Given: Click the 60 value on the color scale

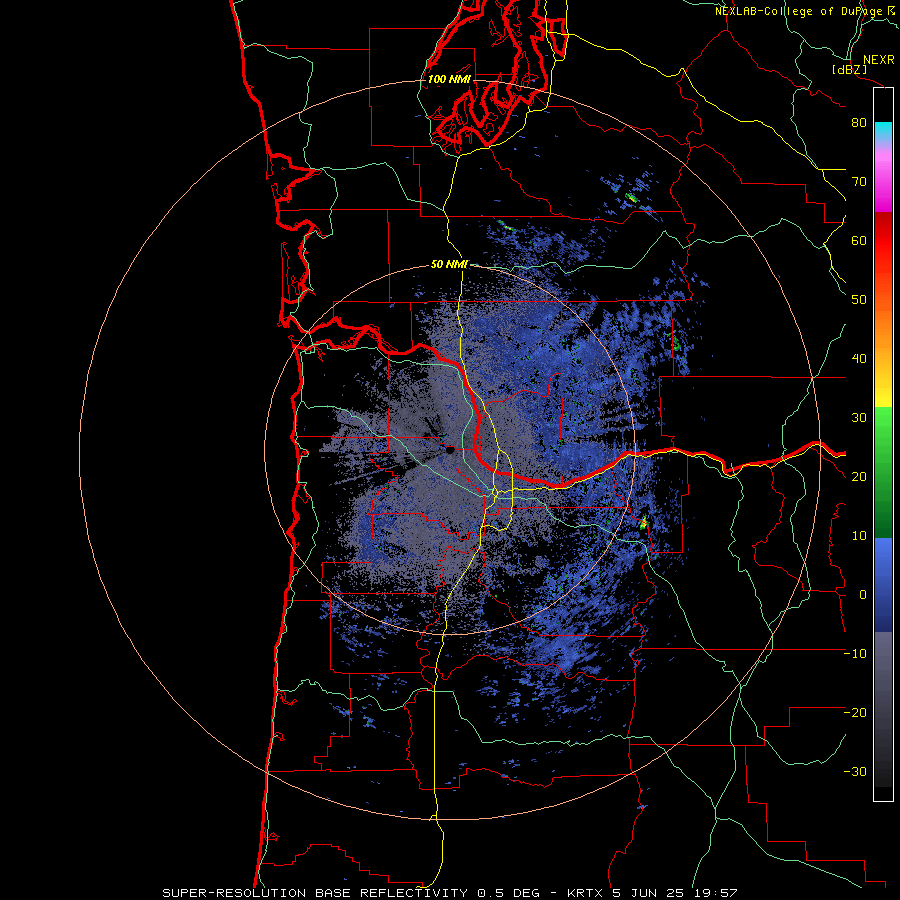Looking at the screenshot, I should 859,241.
